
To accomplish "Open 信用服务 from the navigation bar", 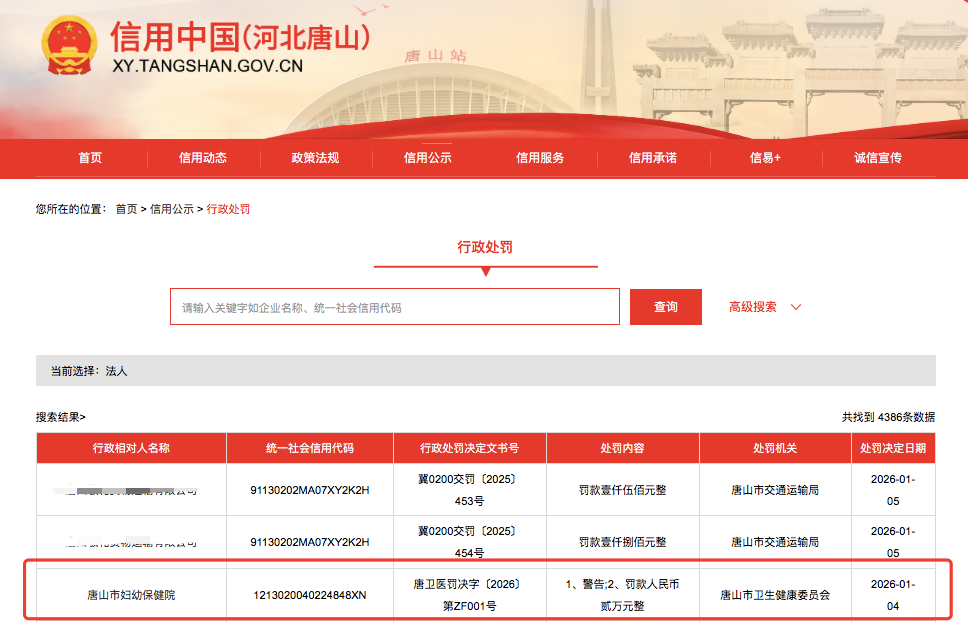I will pos(540,158).
